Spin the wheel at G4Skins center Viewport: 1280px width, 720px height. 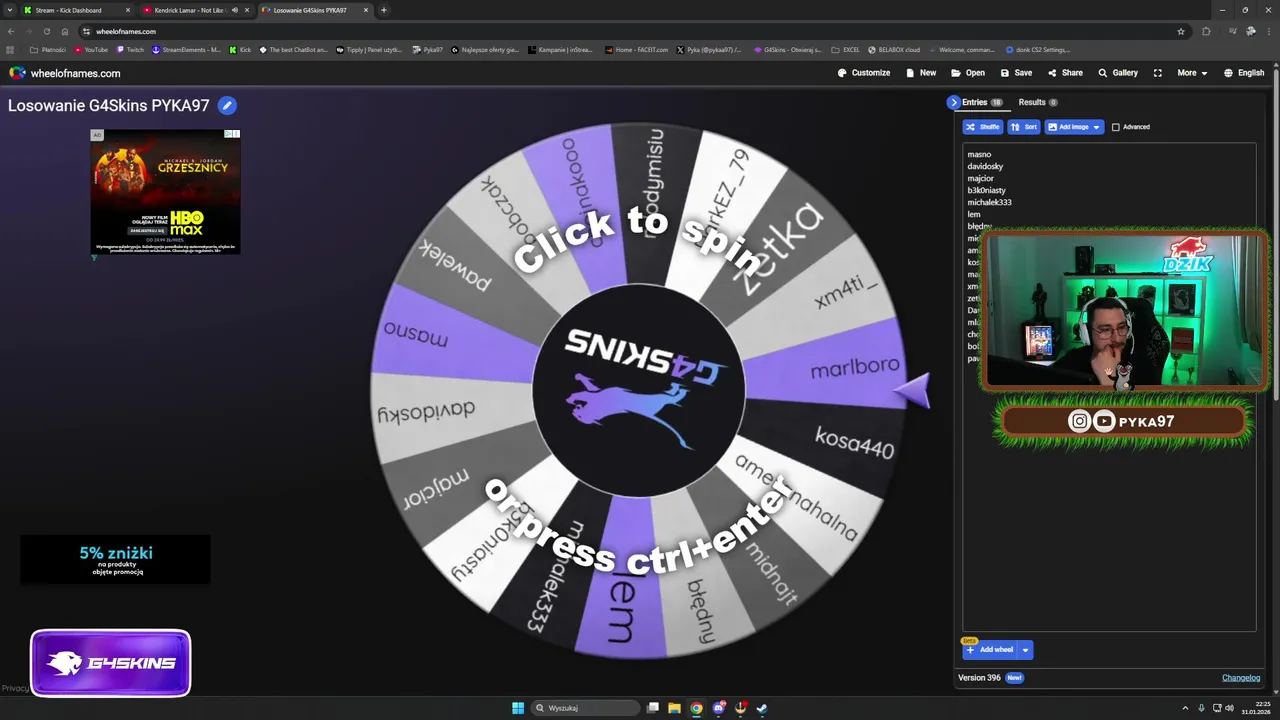(x=639, y=390)
